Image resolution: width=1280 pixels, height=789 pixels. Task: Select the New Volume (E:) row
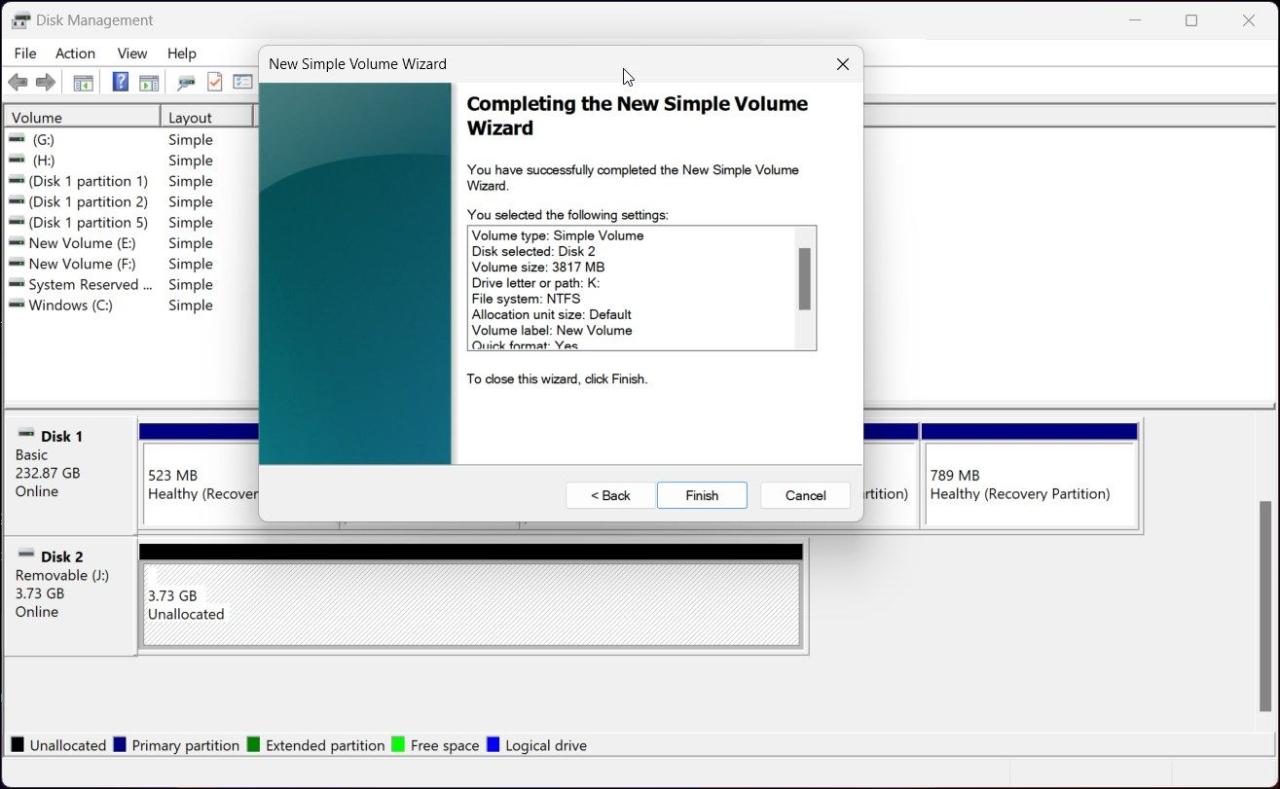pyautogui.click(x=130, y=243)
